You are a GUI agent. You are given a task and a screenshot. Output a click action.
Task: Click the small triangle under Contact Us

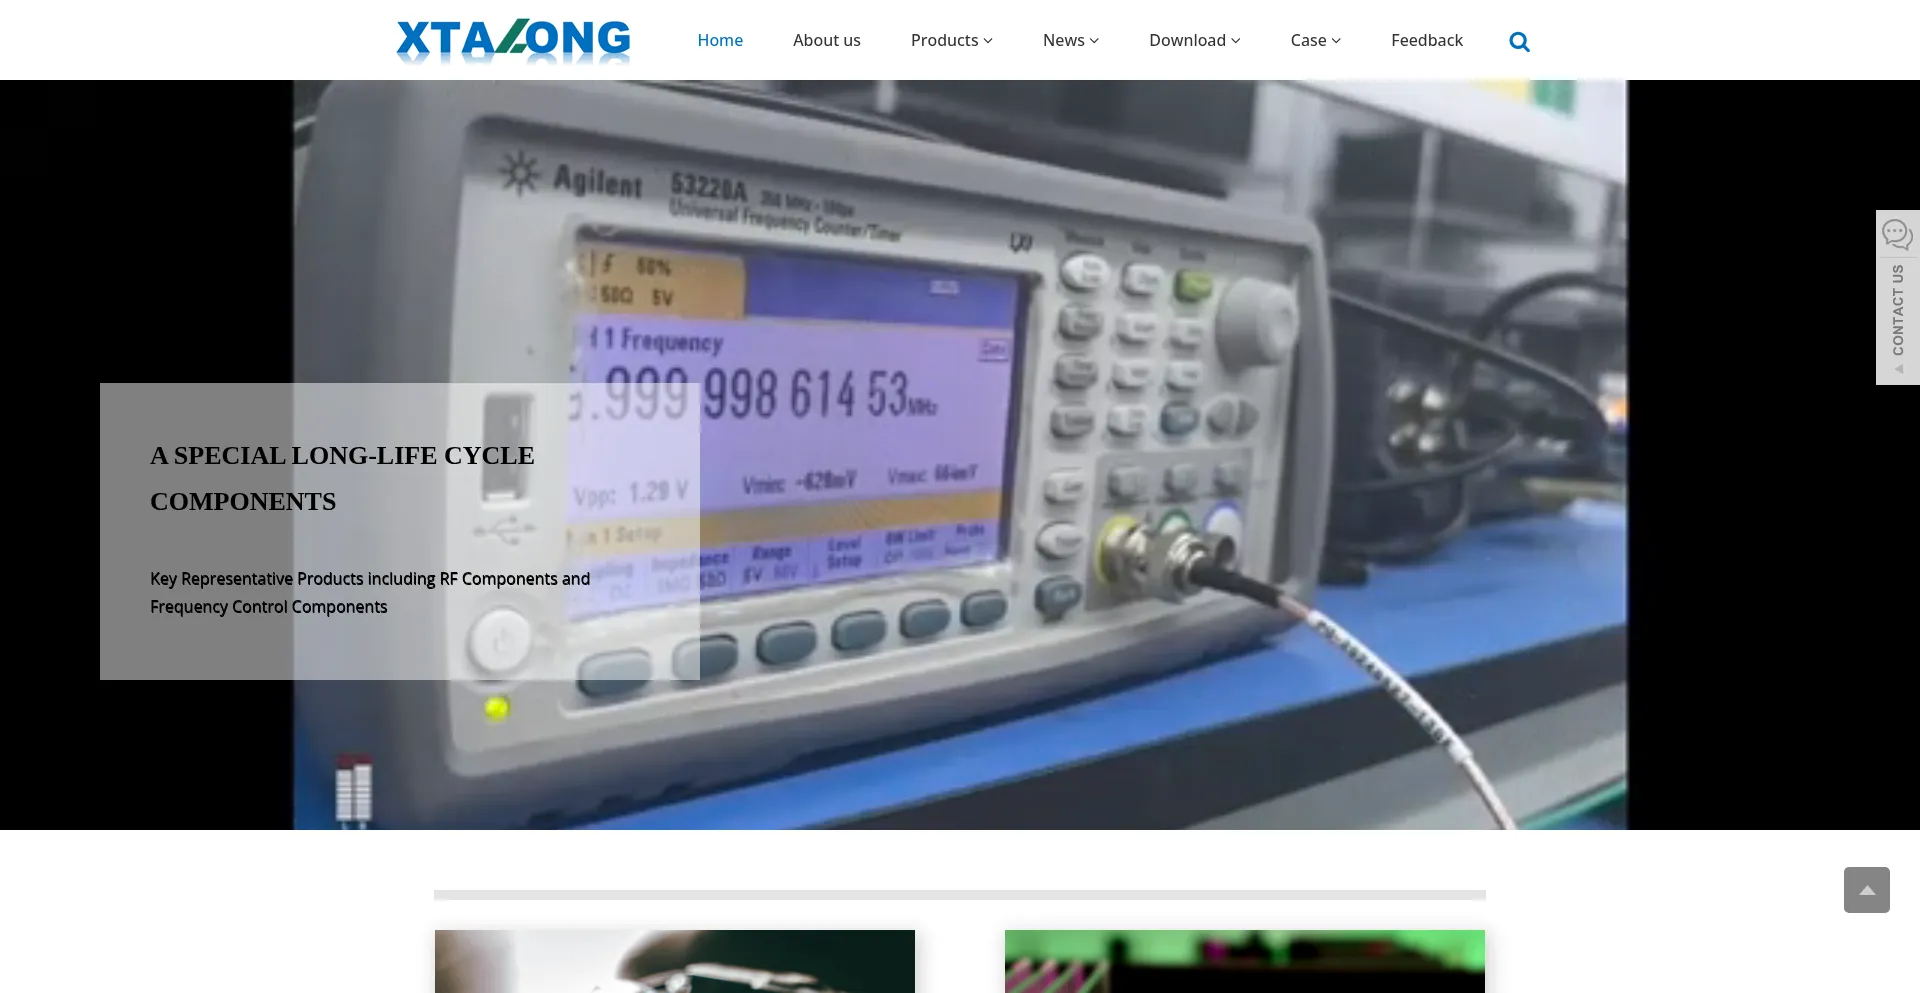tap(1898, 370)
